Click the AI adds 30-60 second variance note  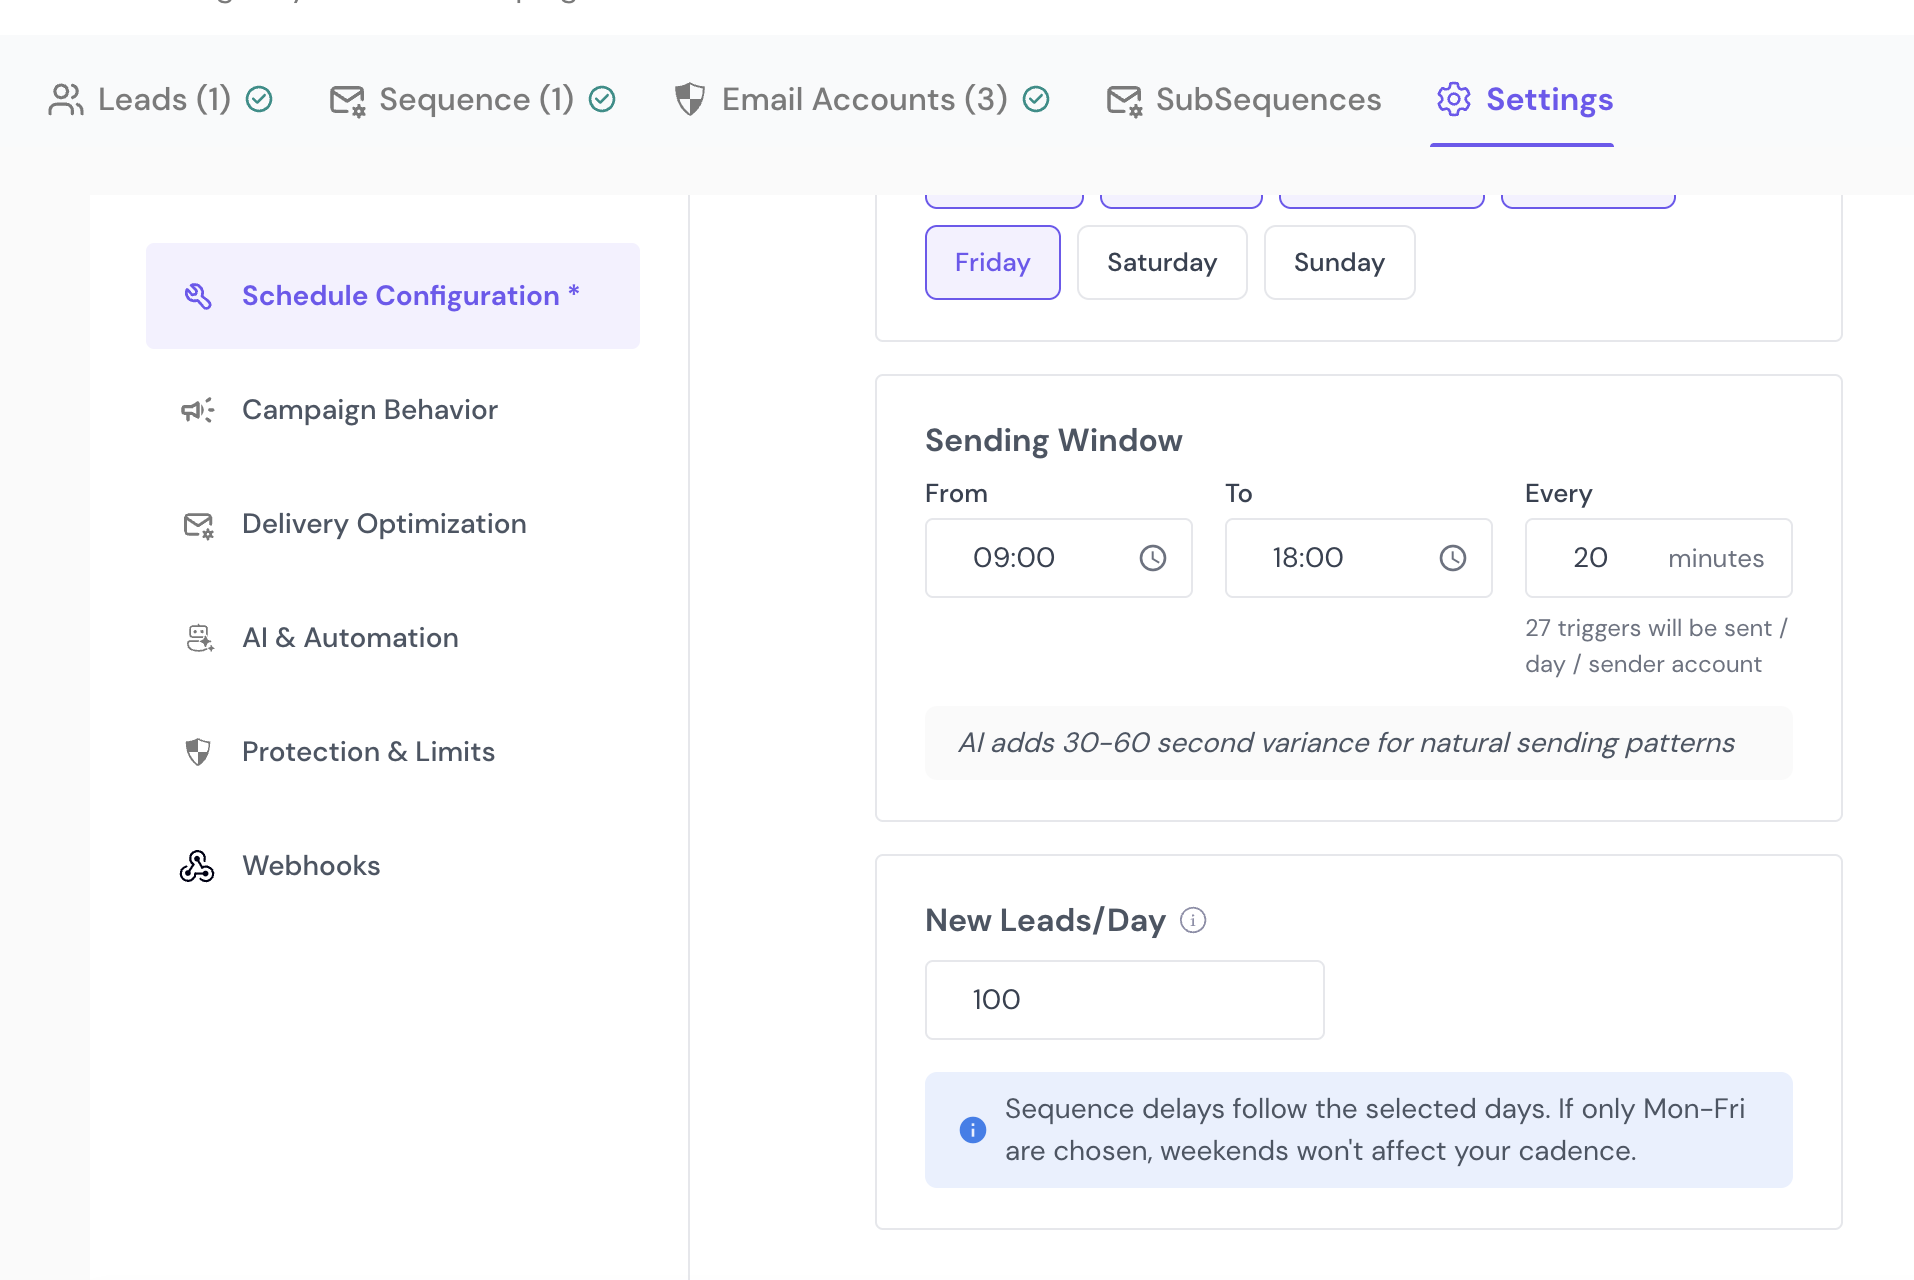tap(1359, 743)
